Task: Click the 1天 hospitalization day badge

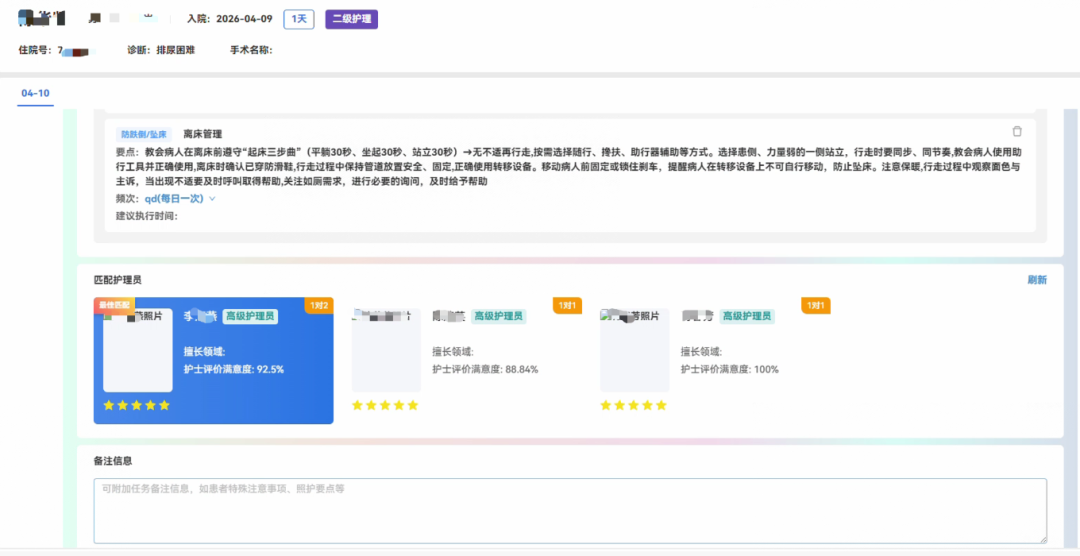Action: [298, 19]
